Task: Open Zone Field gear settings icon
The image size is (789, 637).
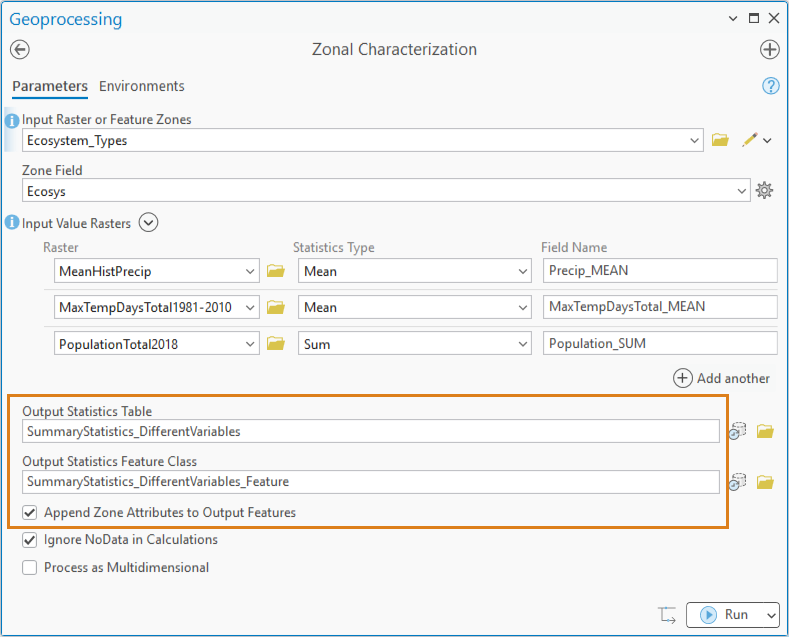Action: click(x=764, y=190)
